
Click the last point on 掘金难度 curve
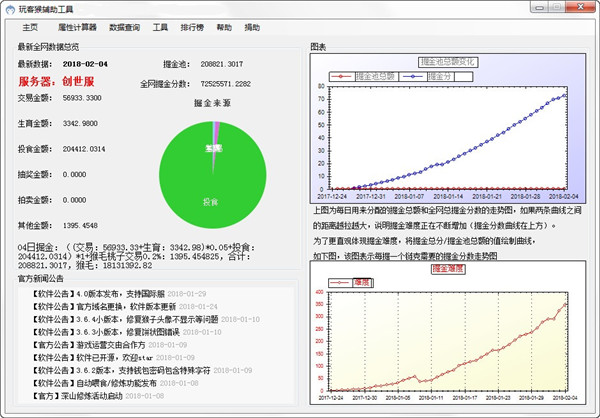[565, 305]
